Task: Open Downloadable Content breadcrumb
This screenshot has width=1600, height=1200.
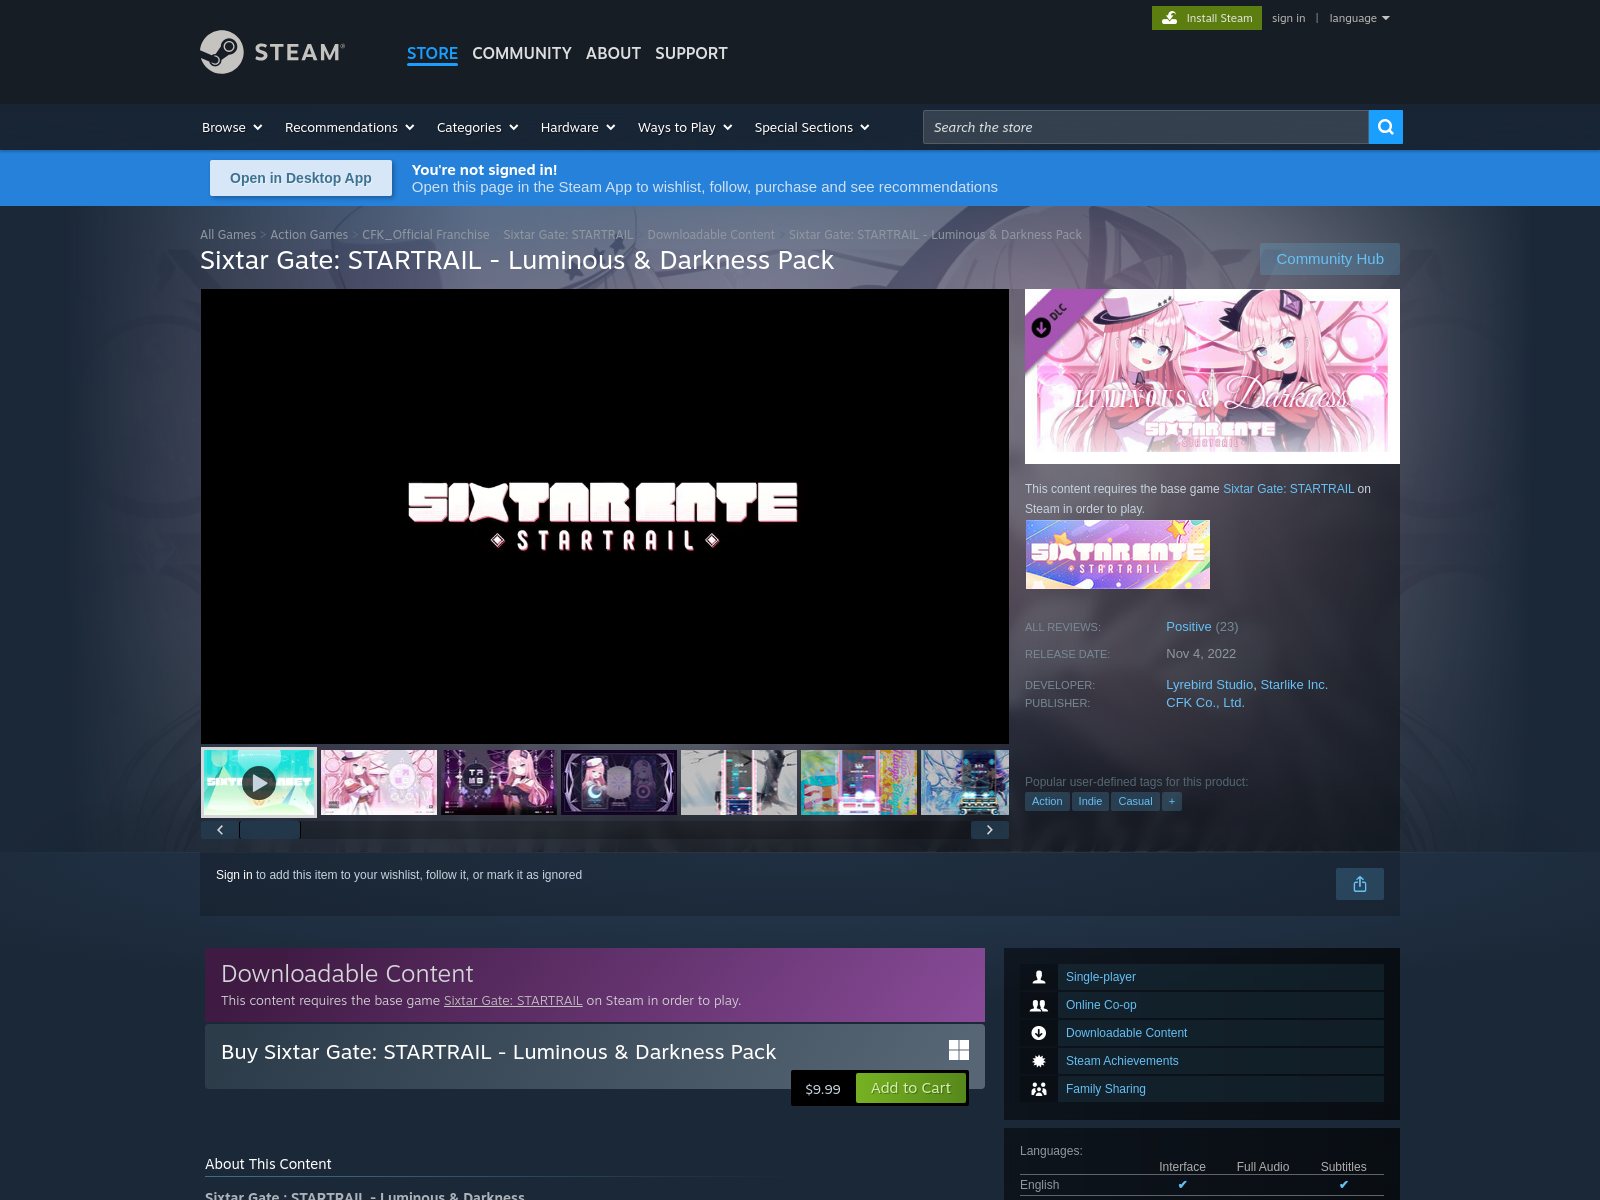Action: (x=711, y=235)
